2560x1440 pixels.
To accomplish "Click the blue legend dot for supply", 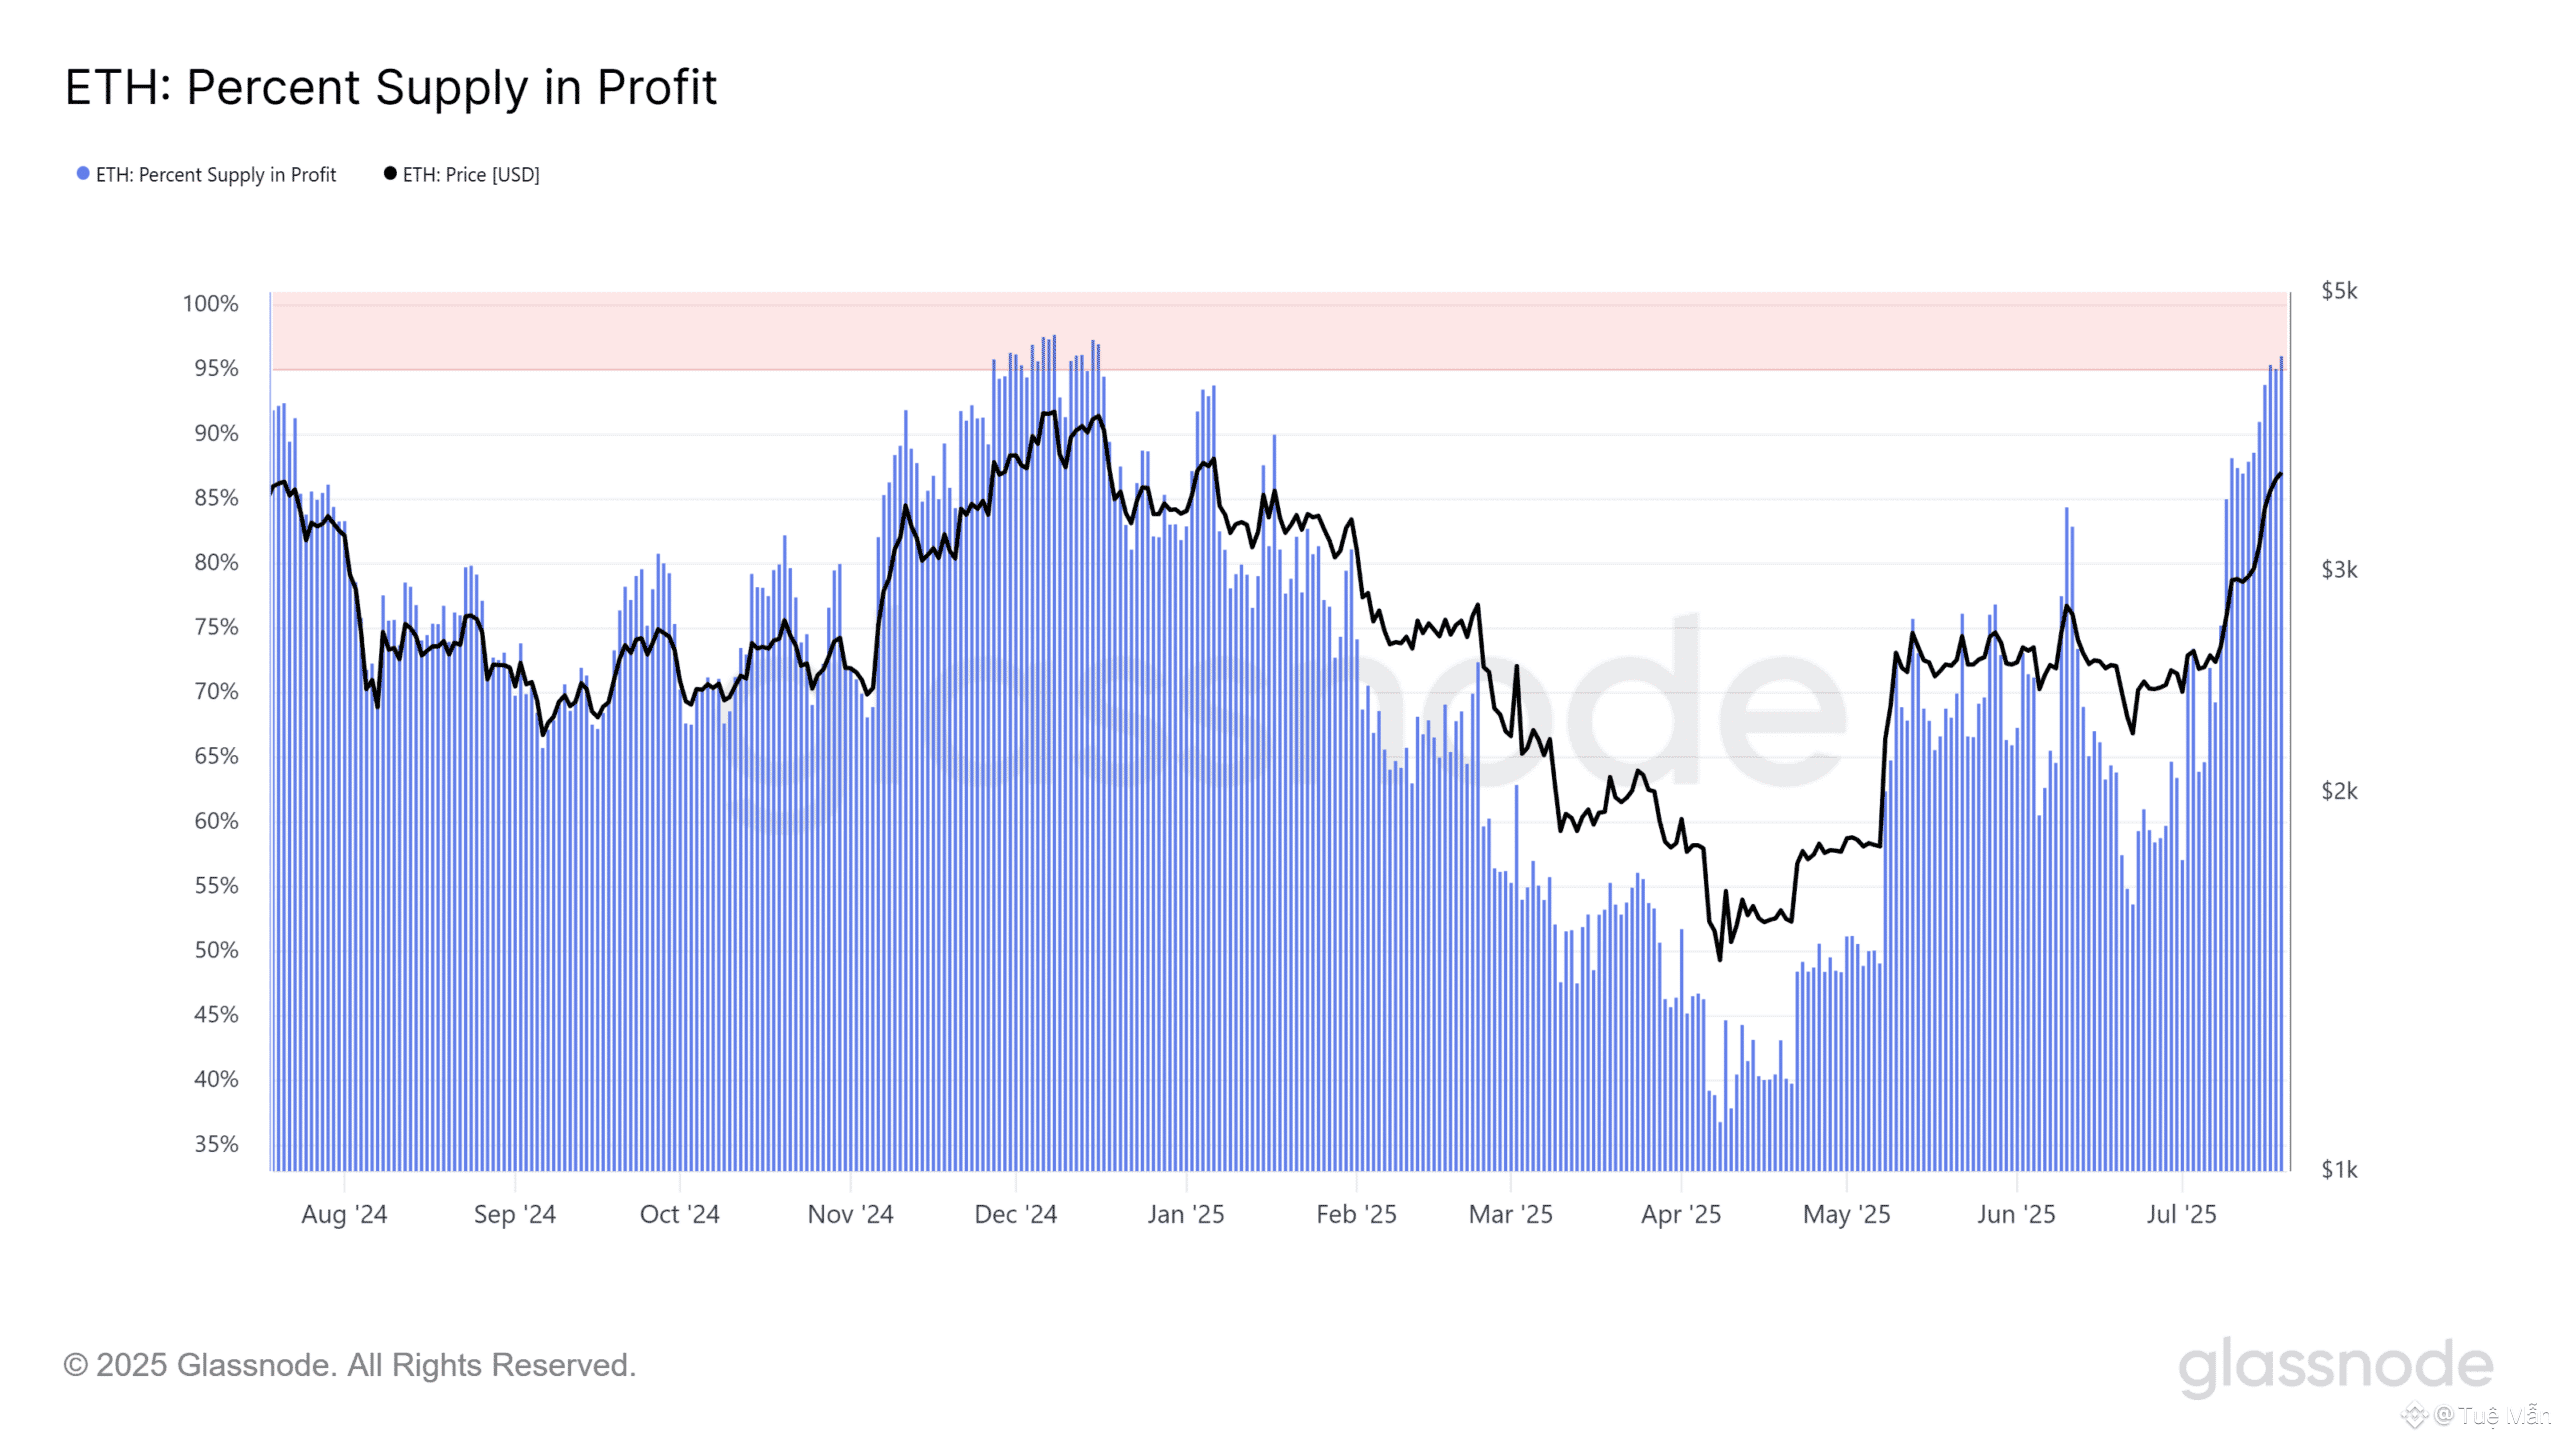I will pyautogui.click(x=83, y=174).
